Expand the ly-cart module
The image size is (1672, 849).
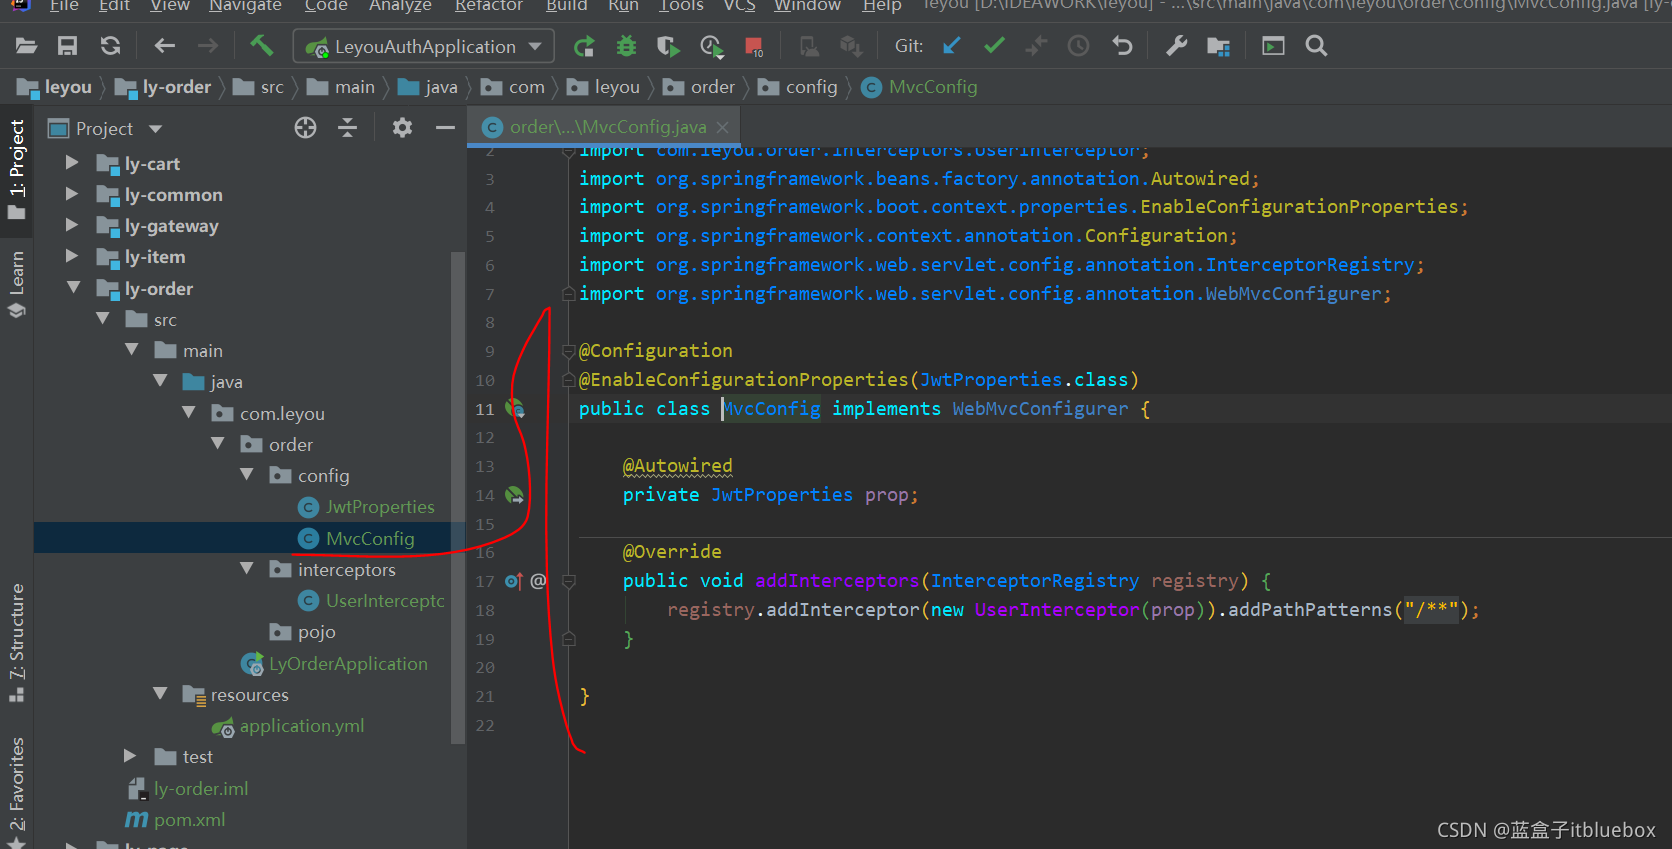72,163
